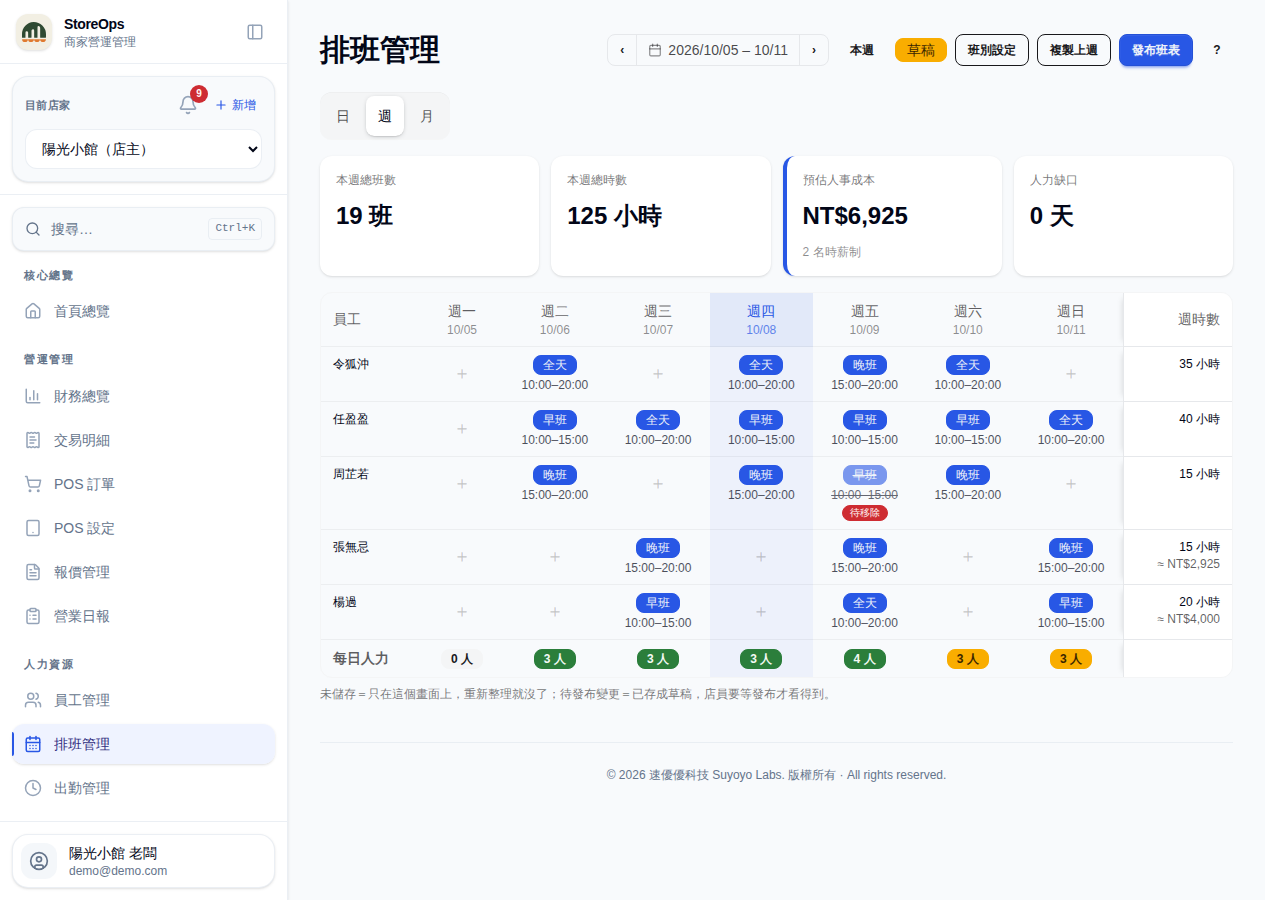Viewport: 1280px width, 900px height.
Task: Open POS 訂單 cart icon
Action: click(33, 484)
